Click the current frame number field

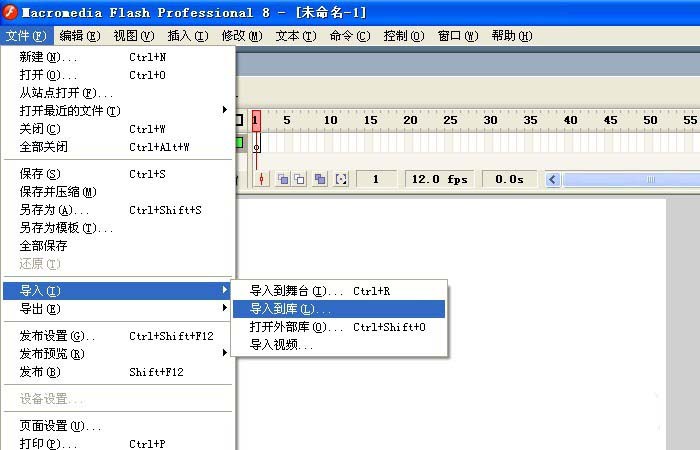point(375,179)
